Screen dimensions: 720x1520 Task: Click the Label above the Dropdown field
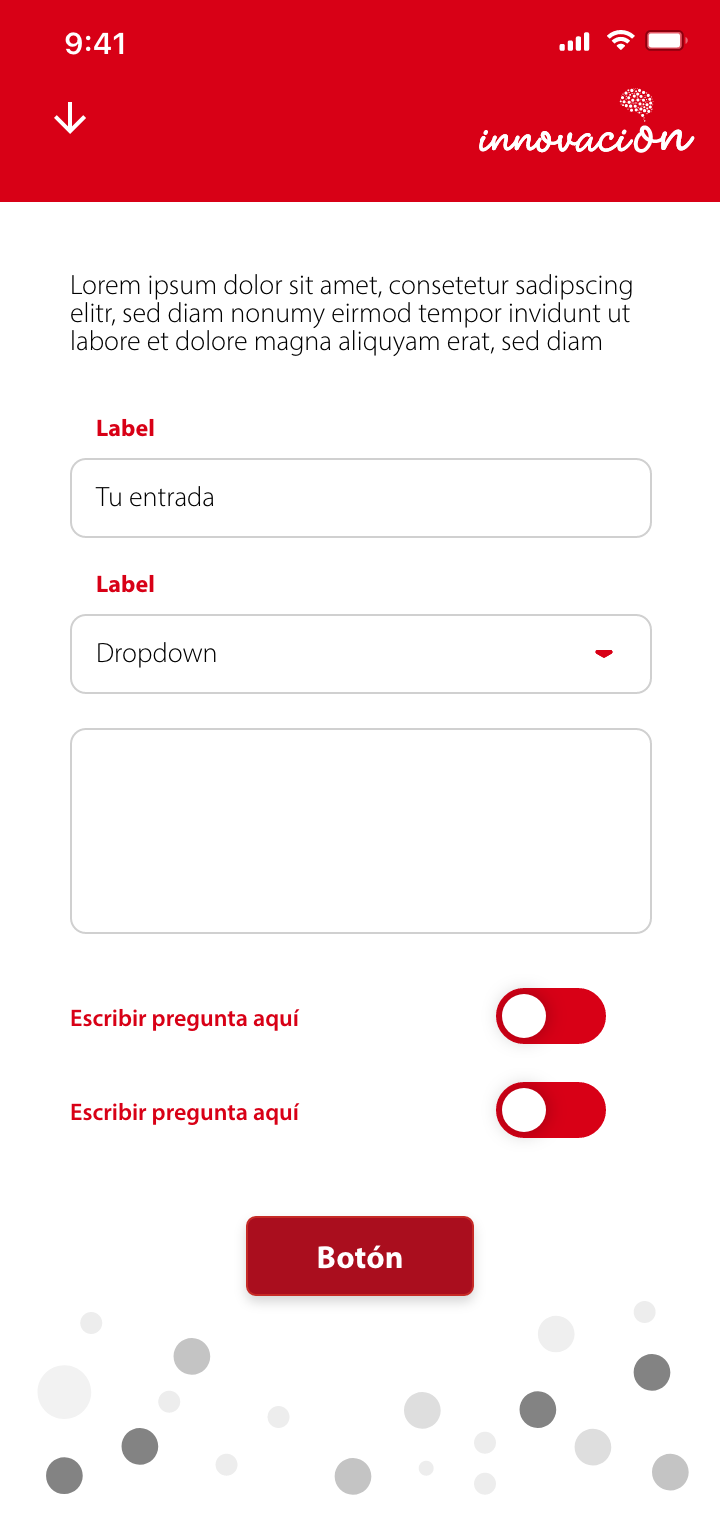(125, 584)
